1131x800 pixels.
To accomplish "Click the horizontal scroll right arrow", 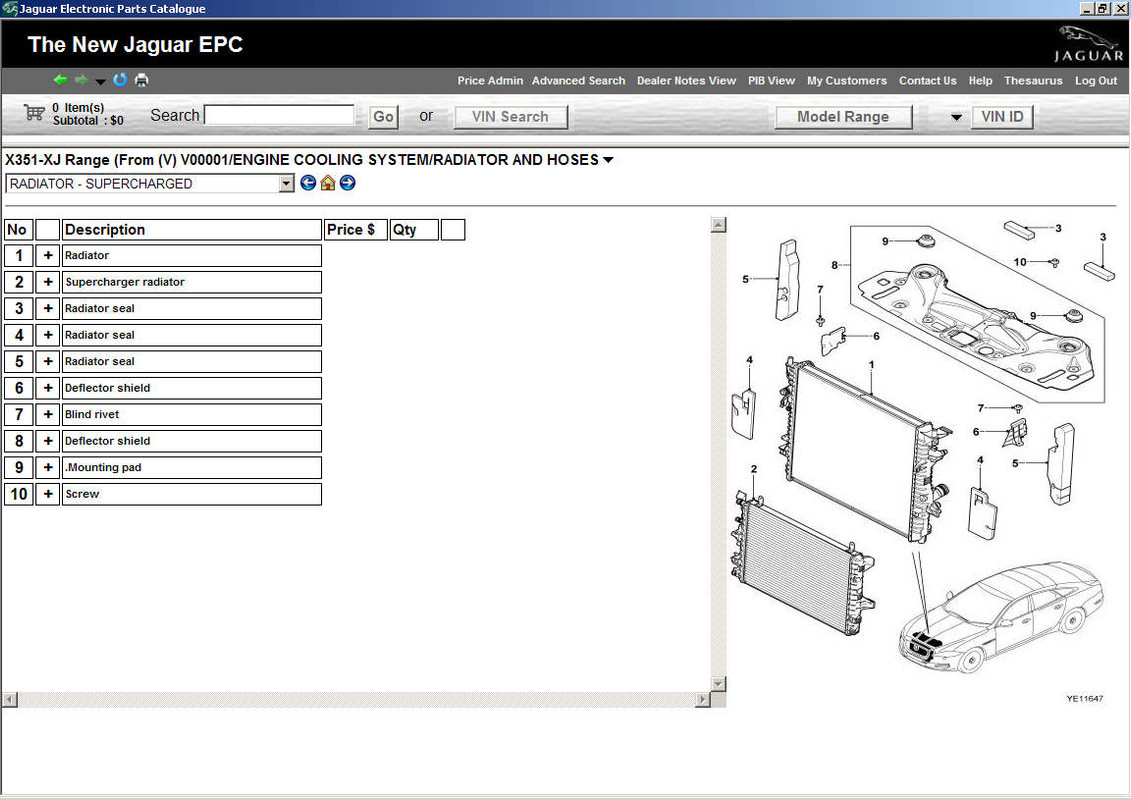I will click(x=703, y=700).
